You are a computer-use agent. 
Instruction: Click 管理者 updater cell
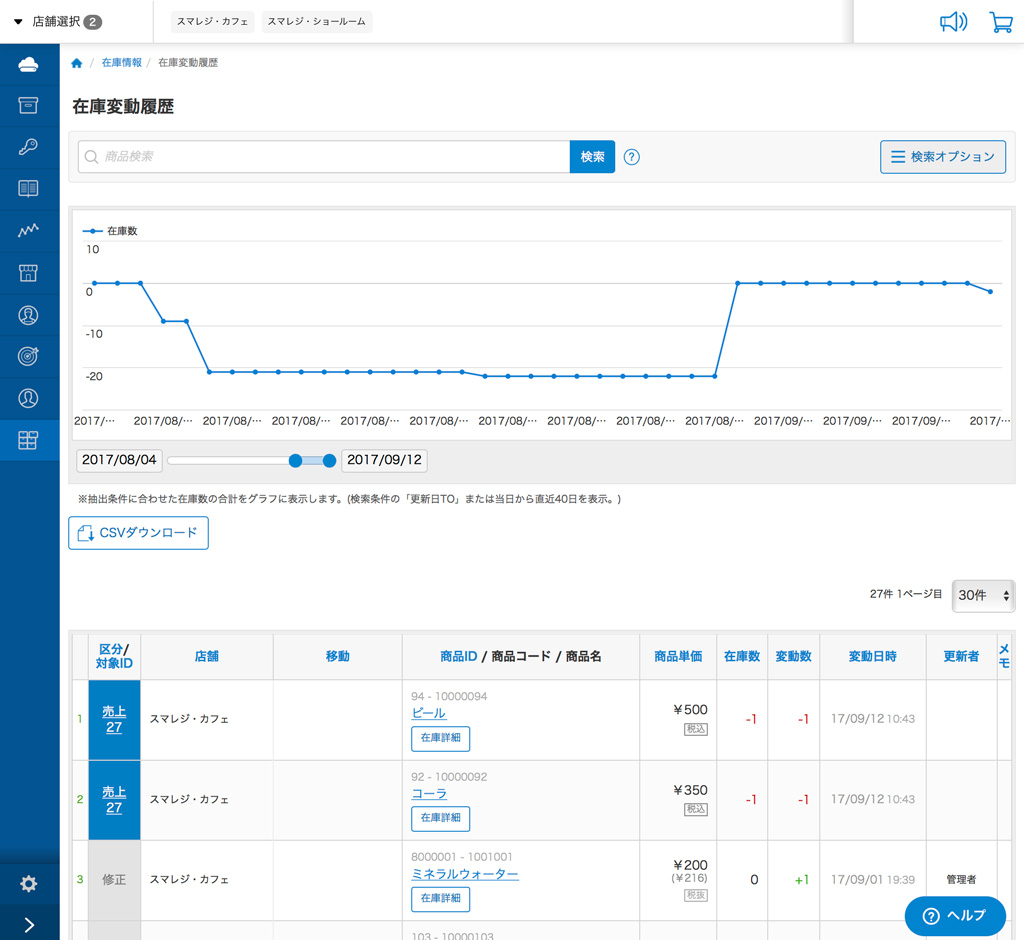coord(961,880)
